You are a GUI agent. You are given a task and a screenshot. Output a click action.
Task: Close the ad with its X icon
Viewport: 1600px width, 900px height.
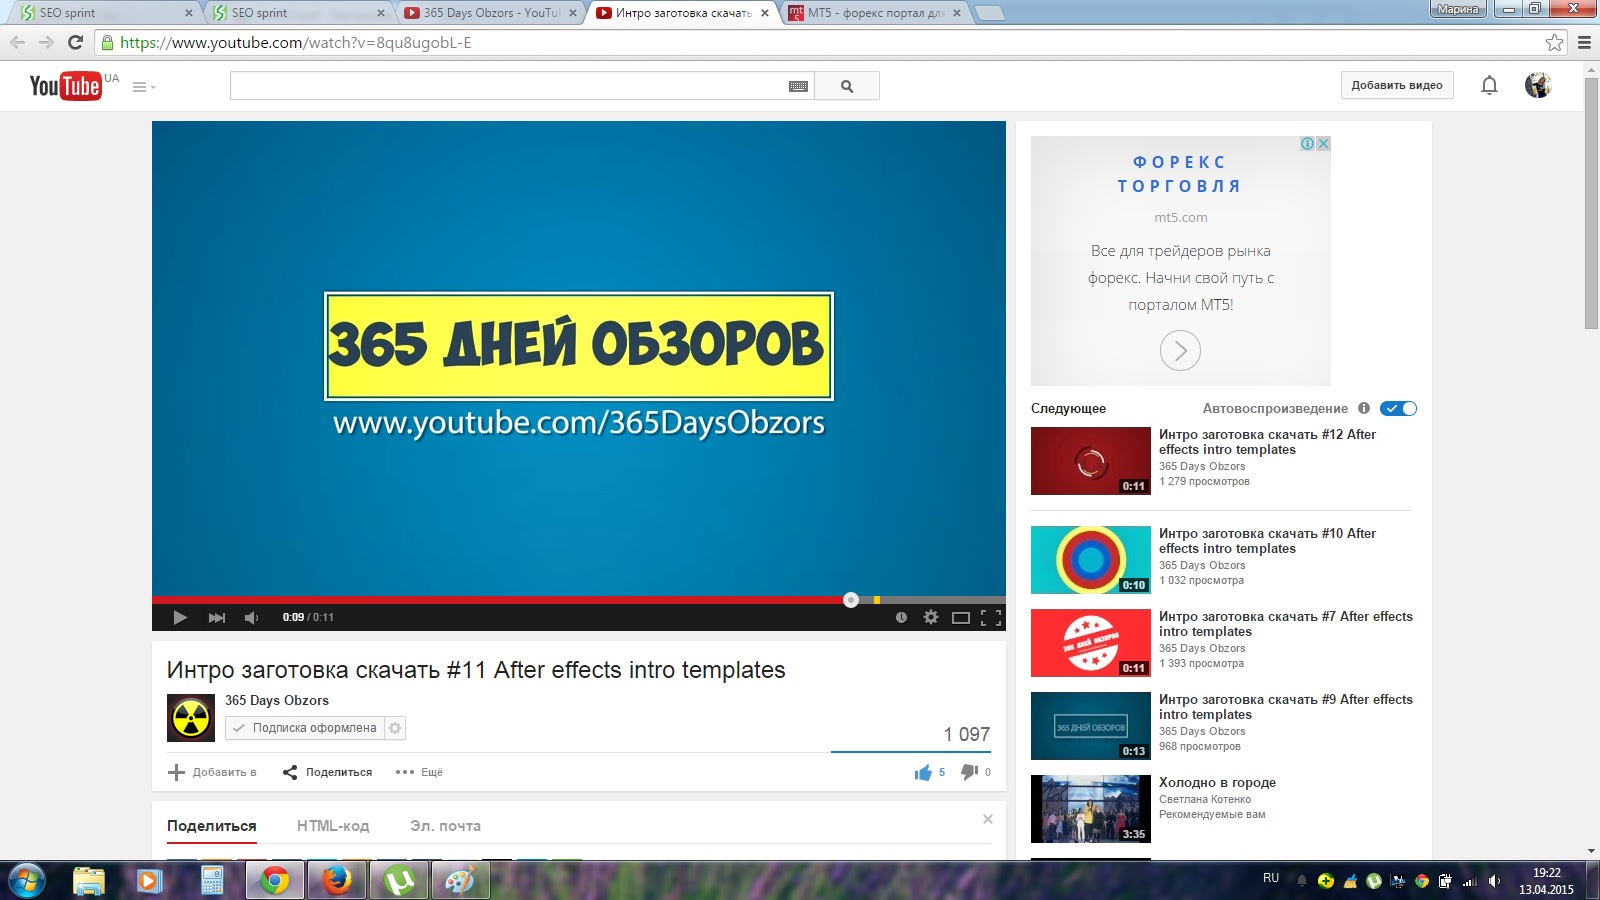pyautogui.click(x=1323, y=144)
